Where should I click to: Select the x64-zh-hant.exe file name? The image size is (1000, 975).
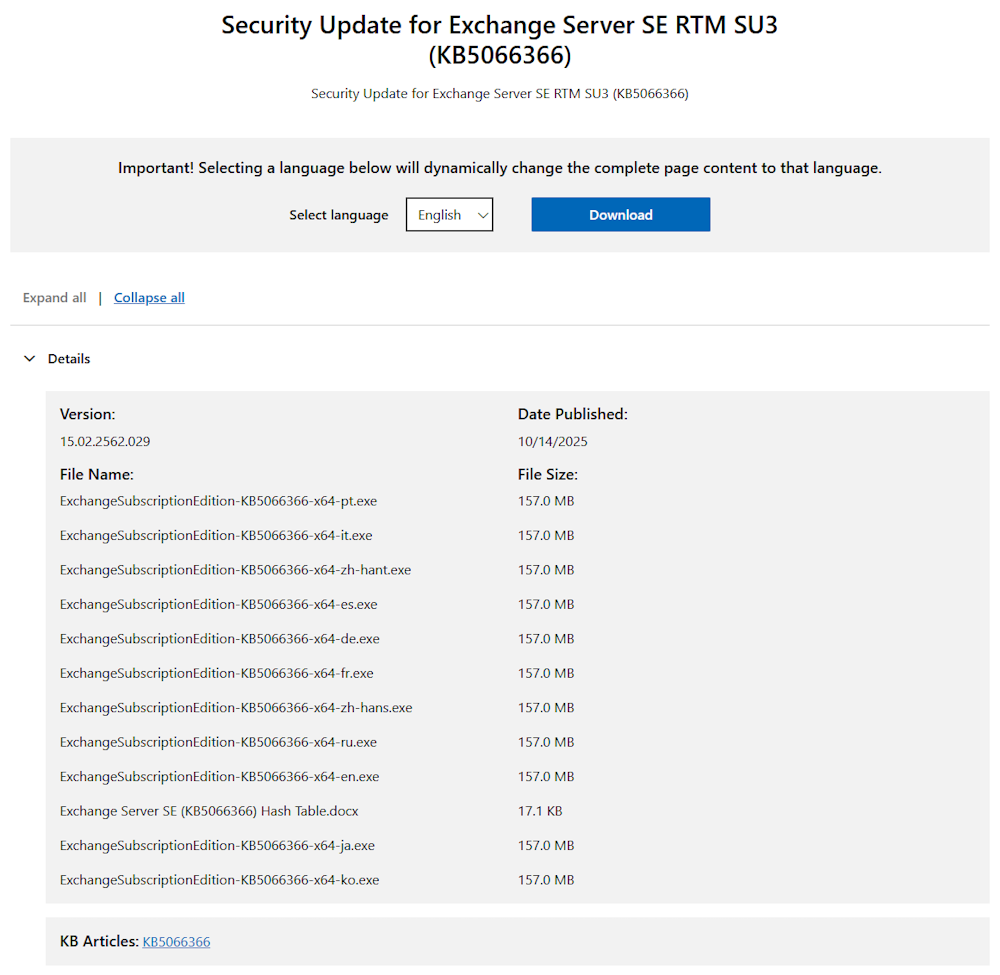tap(235, 570)
